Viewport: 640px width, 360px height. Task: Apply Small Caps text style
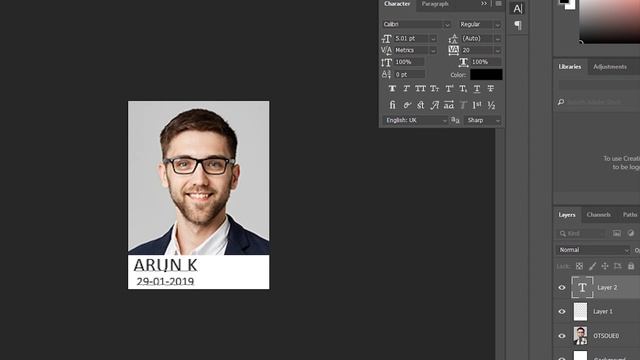click(x=434, y=89)
